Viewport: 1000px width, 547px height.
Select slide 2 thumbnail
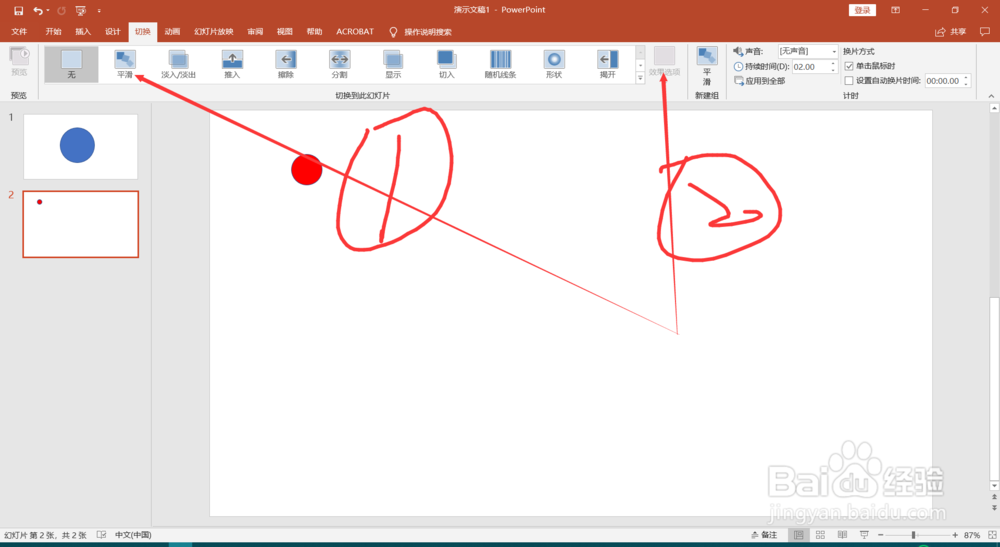pos(80,224)
